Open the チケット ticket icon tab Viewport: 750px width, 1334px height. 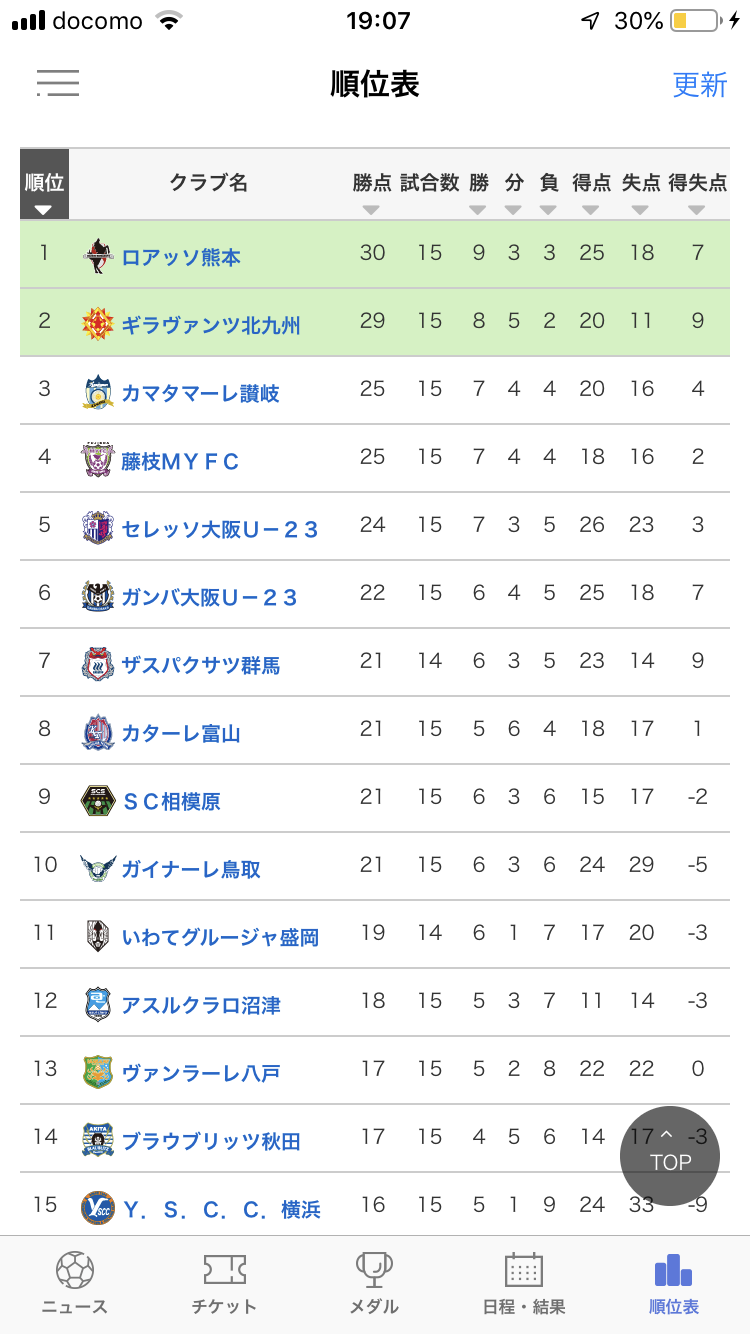tap(224, 1271)
